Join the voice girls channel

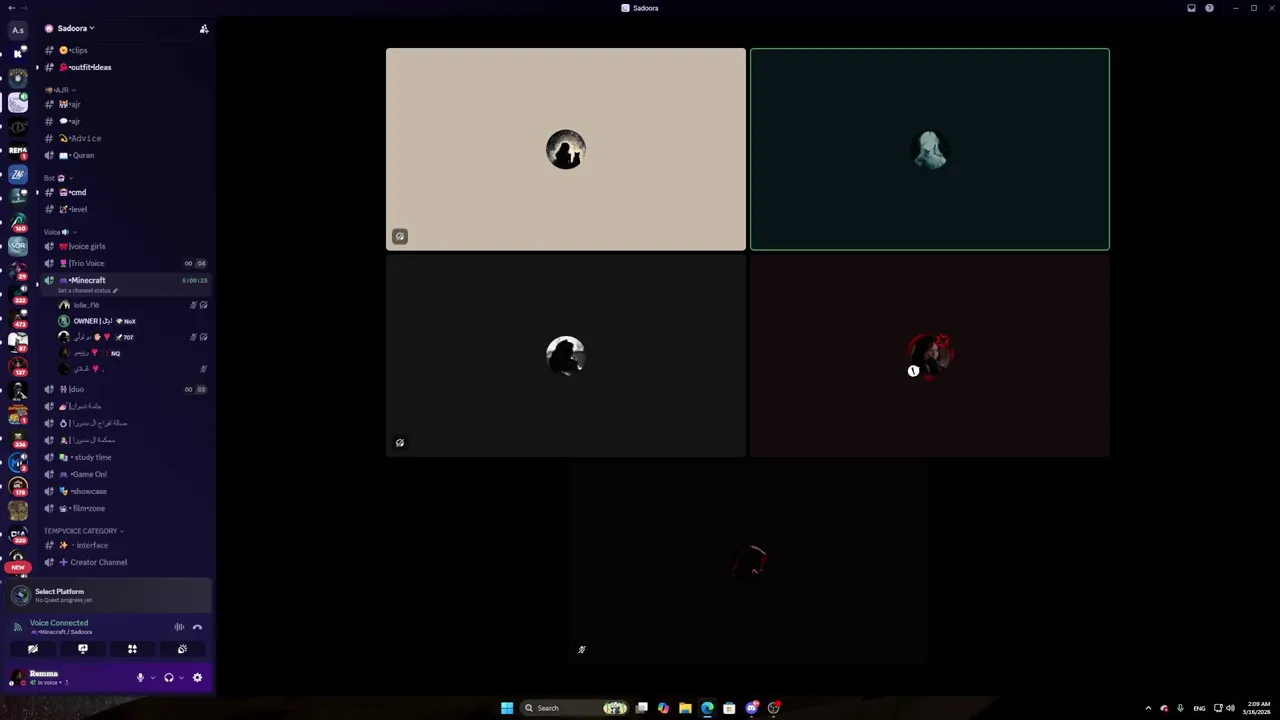click(x=125, y=246)
